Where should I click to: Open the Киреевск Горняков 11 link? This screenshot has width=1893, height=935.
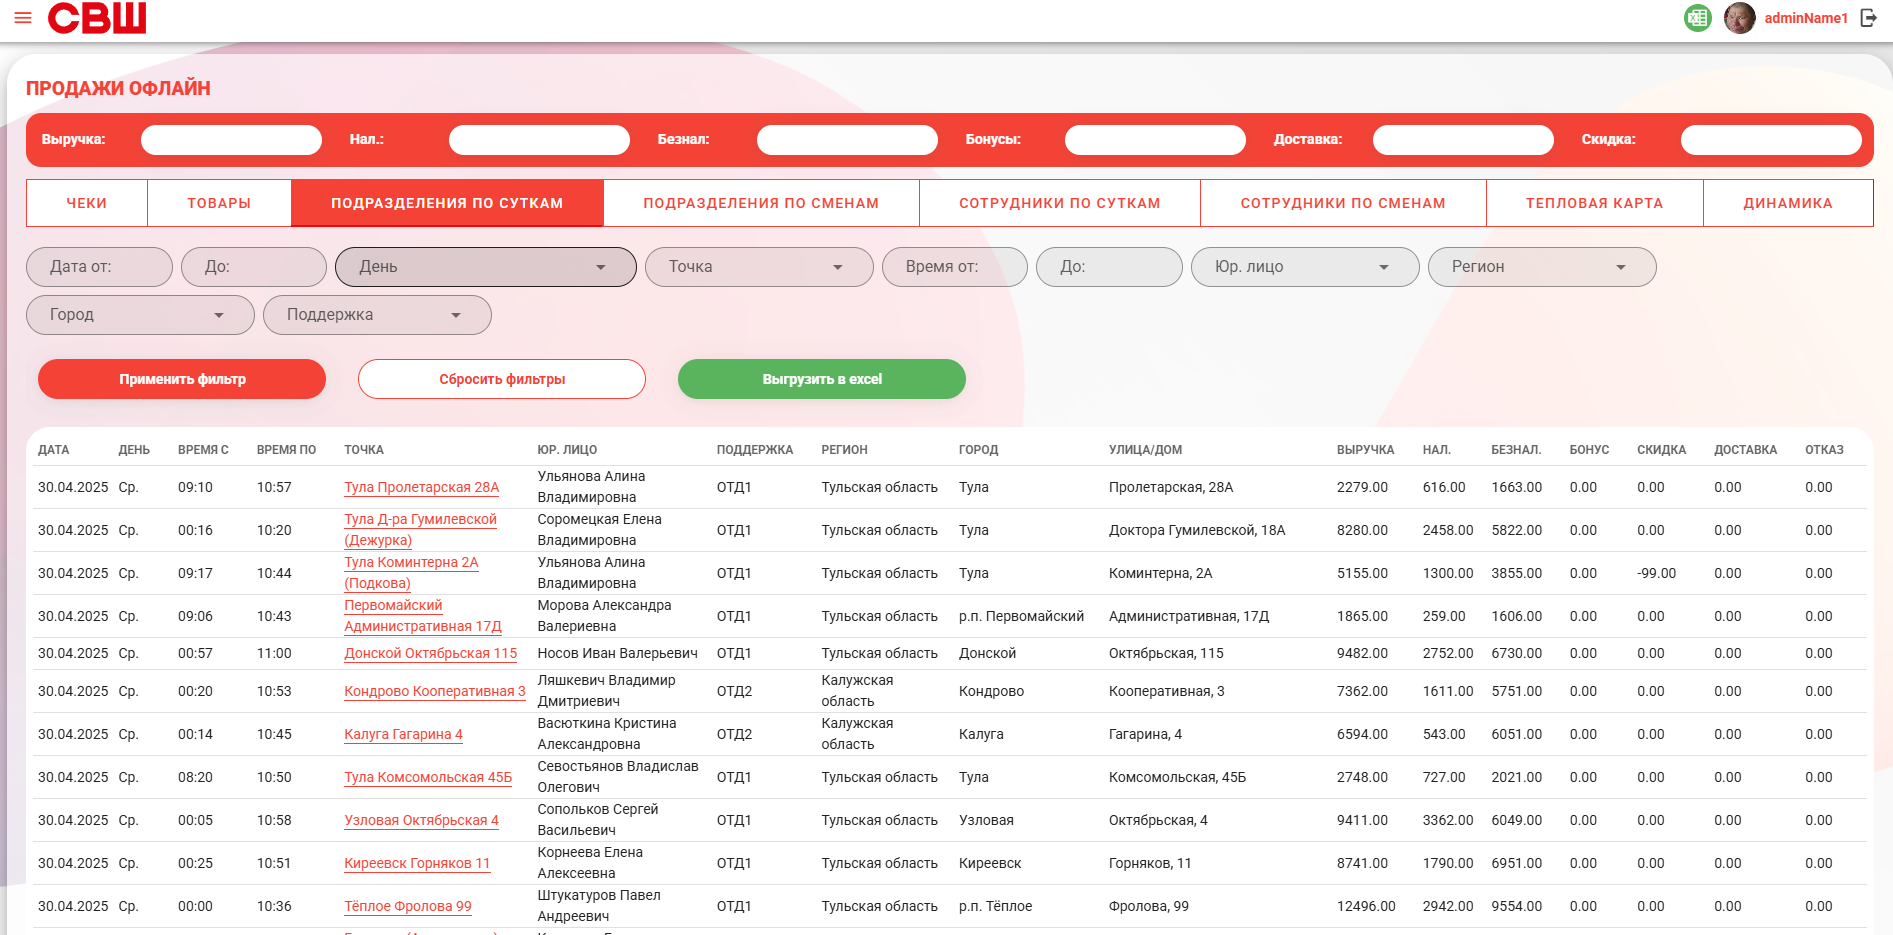(x=417, y=863)
